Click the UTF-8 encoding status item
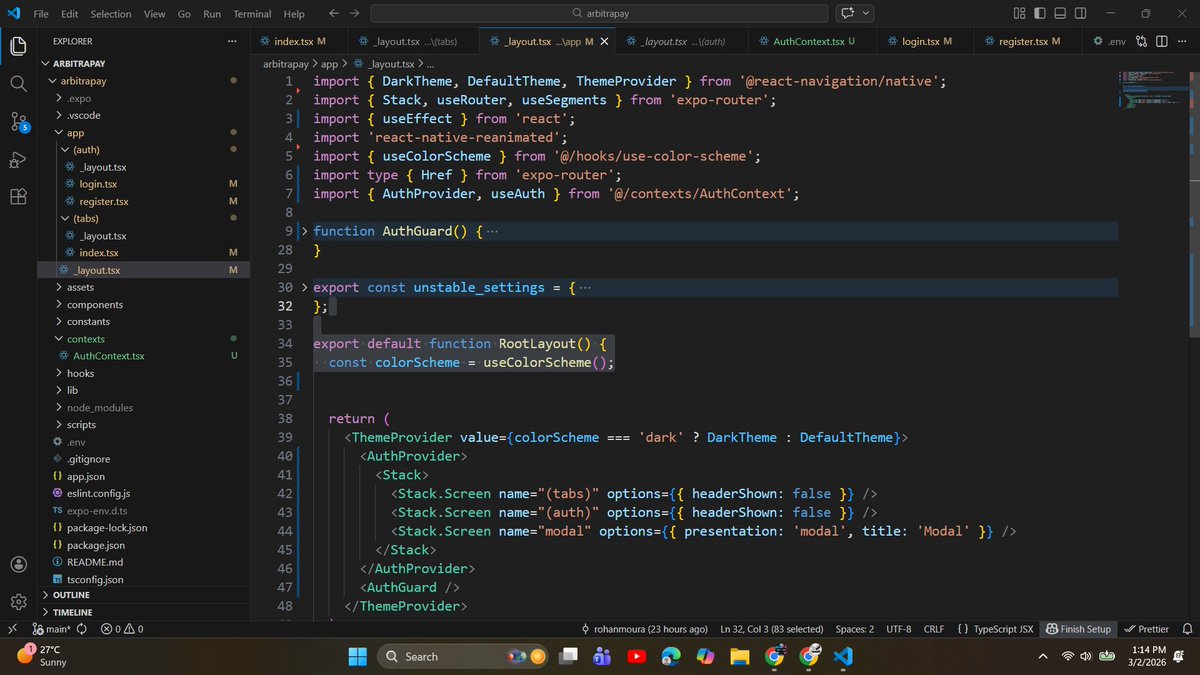 (898, 629)
